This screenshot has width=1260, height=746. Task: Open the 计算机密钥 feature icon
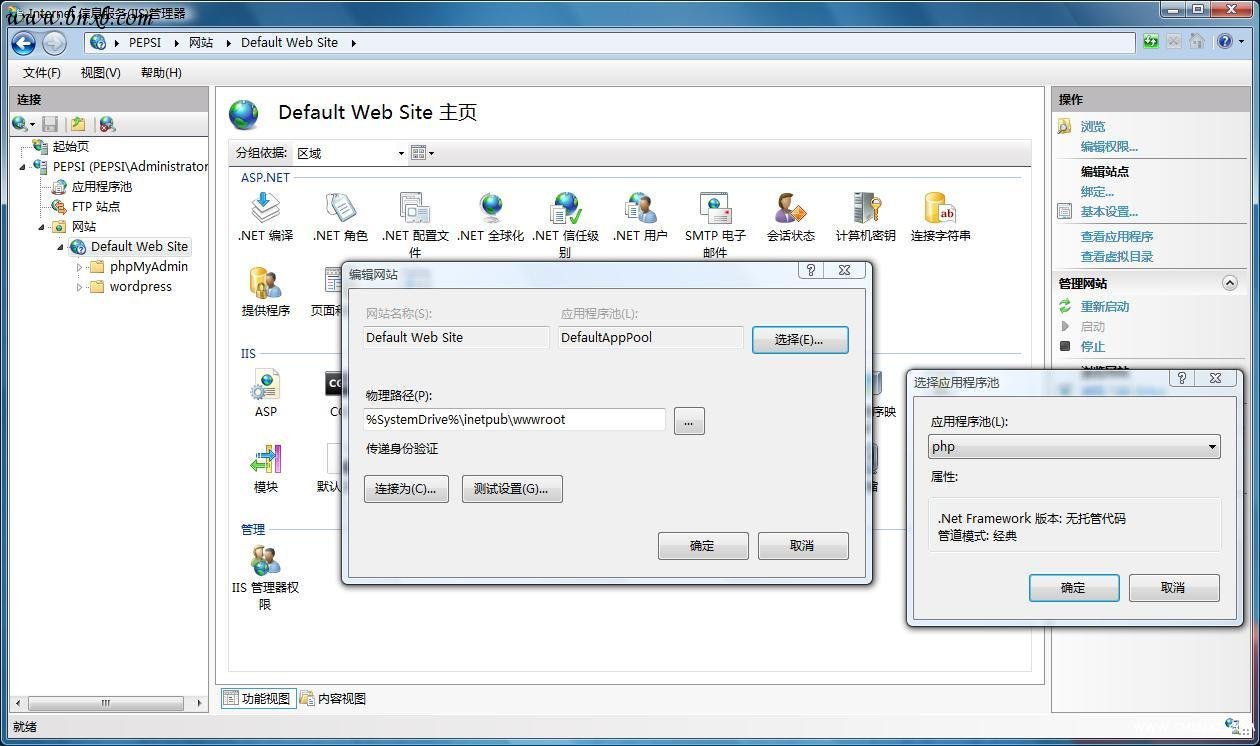click(864, 210)
